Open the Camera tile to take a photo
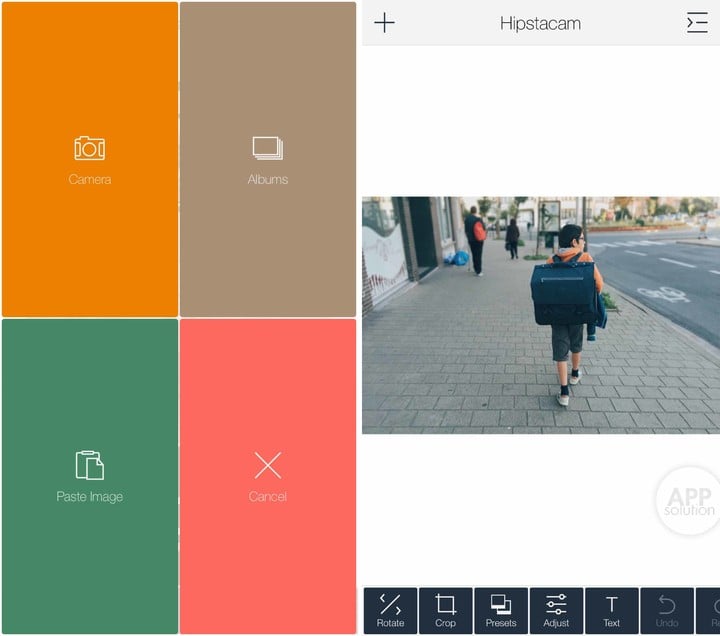This screenshot has height=636, width=720. tap(90, 160)
